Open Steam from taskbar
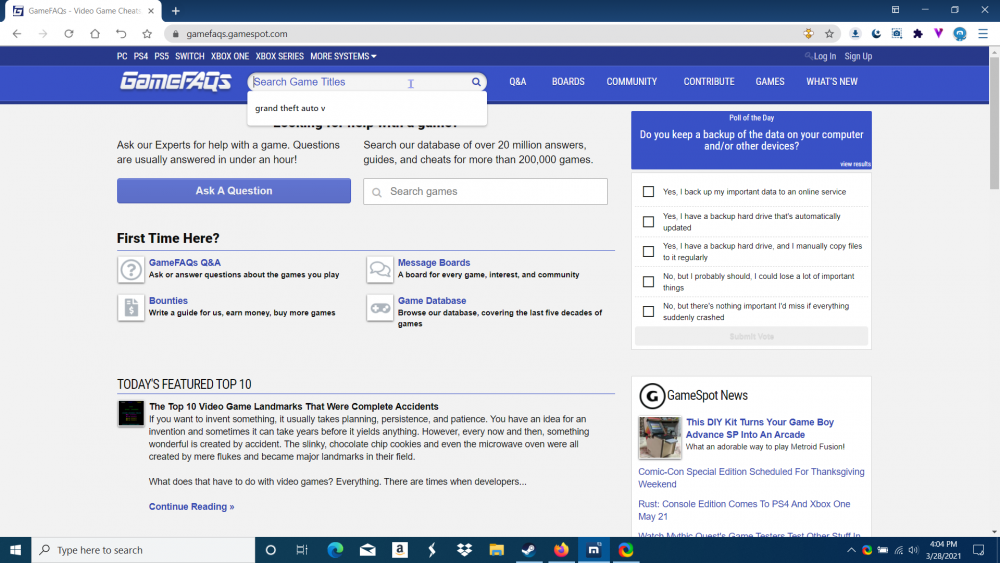1000x563 pixels. pyautogui.click(x=529, y=550)
